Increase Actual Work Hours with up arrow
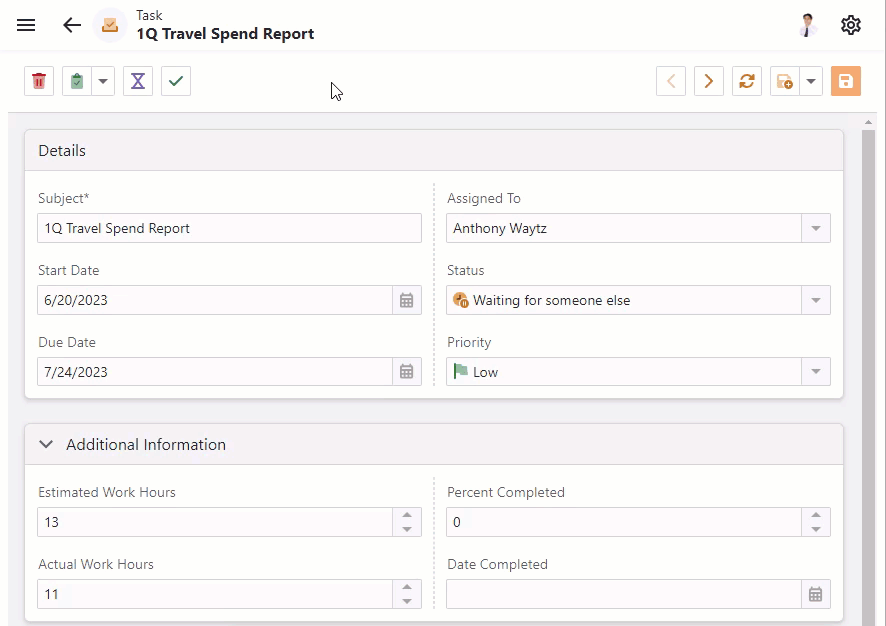 click(407, 586)
